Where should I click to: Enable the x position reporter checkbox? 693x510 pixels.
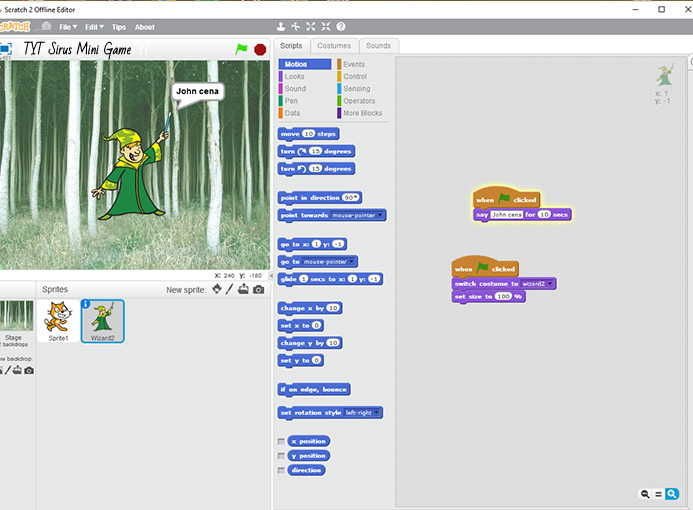(281, 441)
